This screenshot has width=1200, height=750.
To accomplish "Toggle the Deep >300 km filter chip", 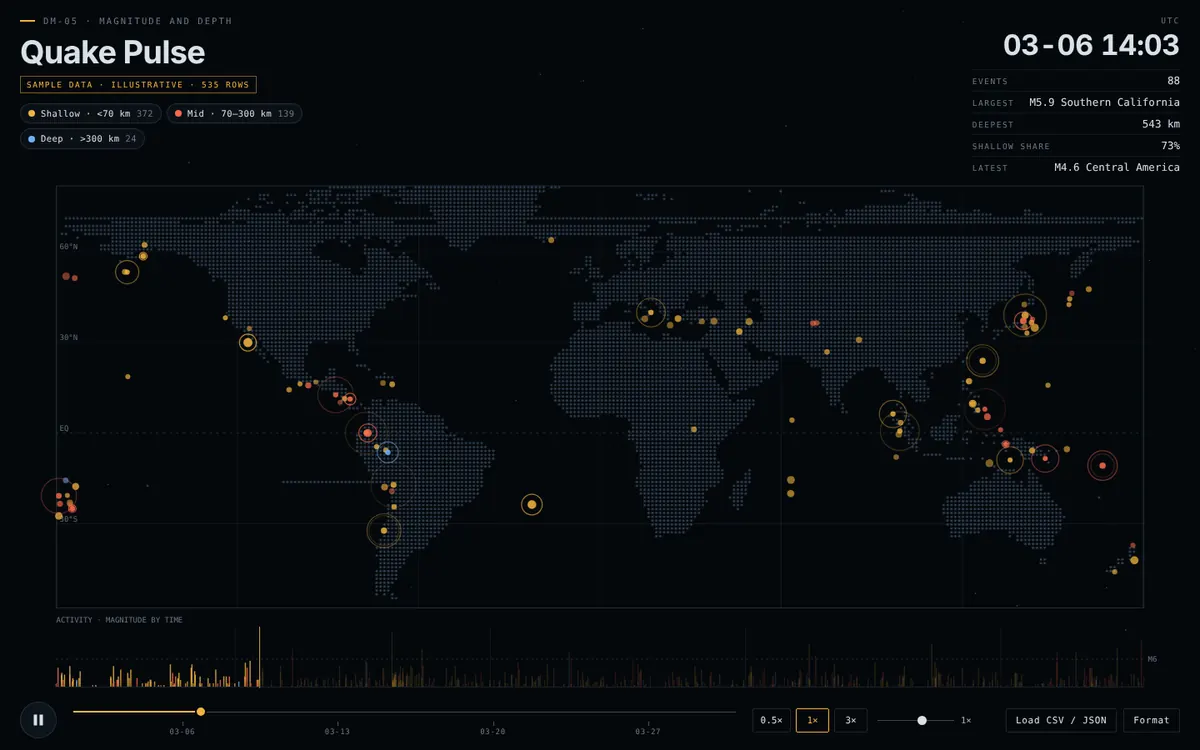I will tap(82, 139).
